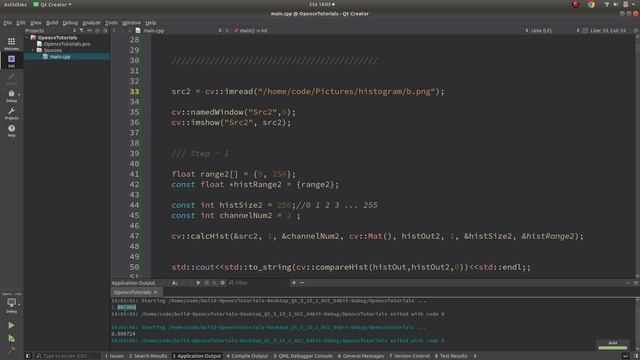Click the filter tree funnel icon
Image resolution: width=640 pixels, height=360 pixels.
82,31
